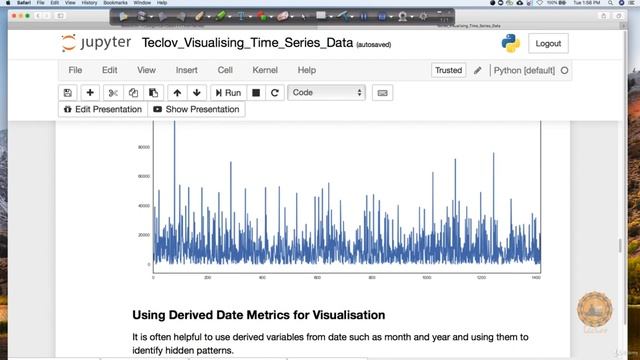Open the Edit menu in Jupyter
The image size is (640, 360).
click(x=109, y=70)
